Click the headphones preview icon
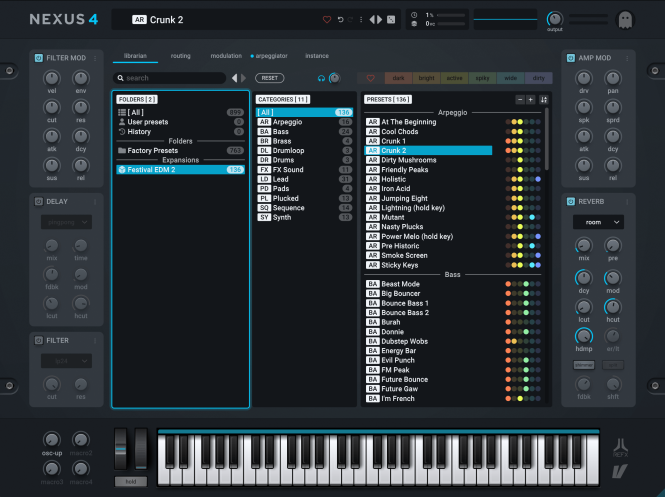Screen dimensions: 665x497 [x=321, y=78]
